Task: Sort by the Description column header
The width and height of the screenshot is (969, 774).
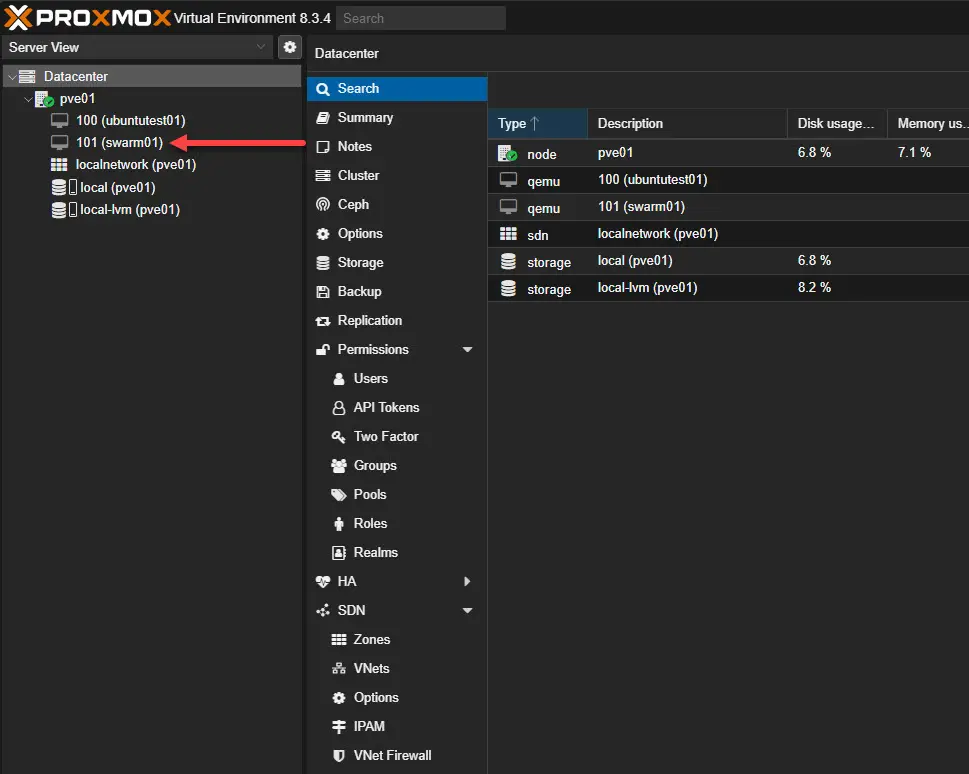Action: pyautogui.click(x=687, y=124)
